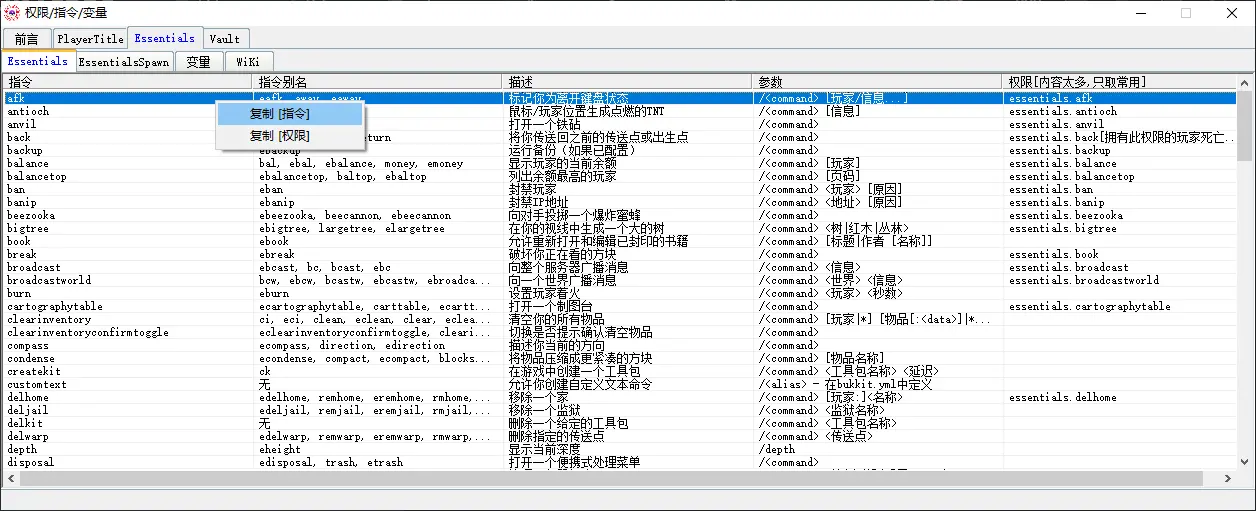Select the disposal command row
The width and height of the screenshot is (1256, 511).
[x=620, y=462]
